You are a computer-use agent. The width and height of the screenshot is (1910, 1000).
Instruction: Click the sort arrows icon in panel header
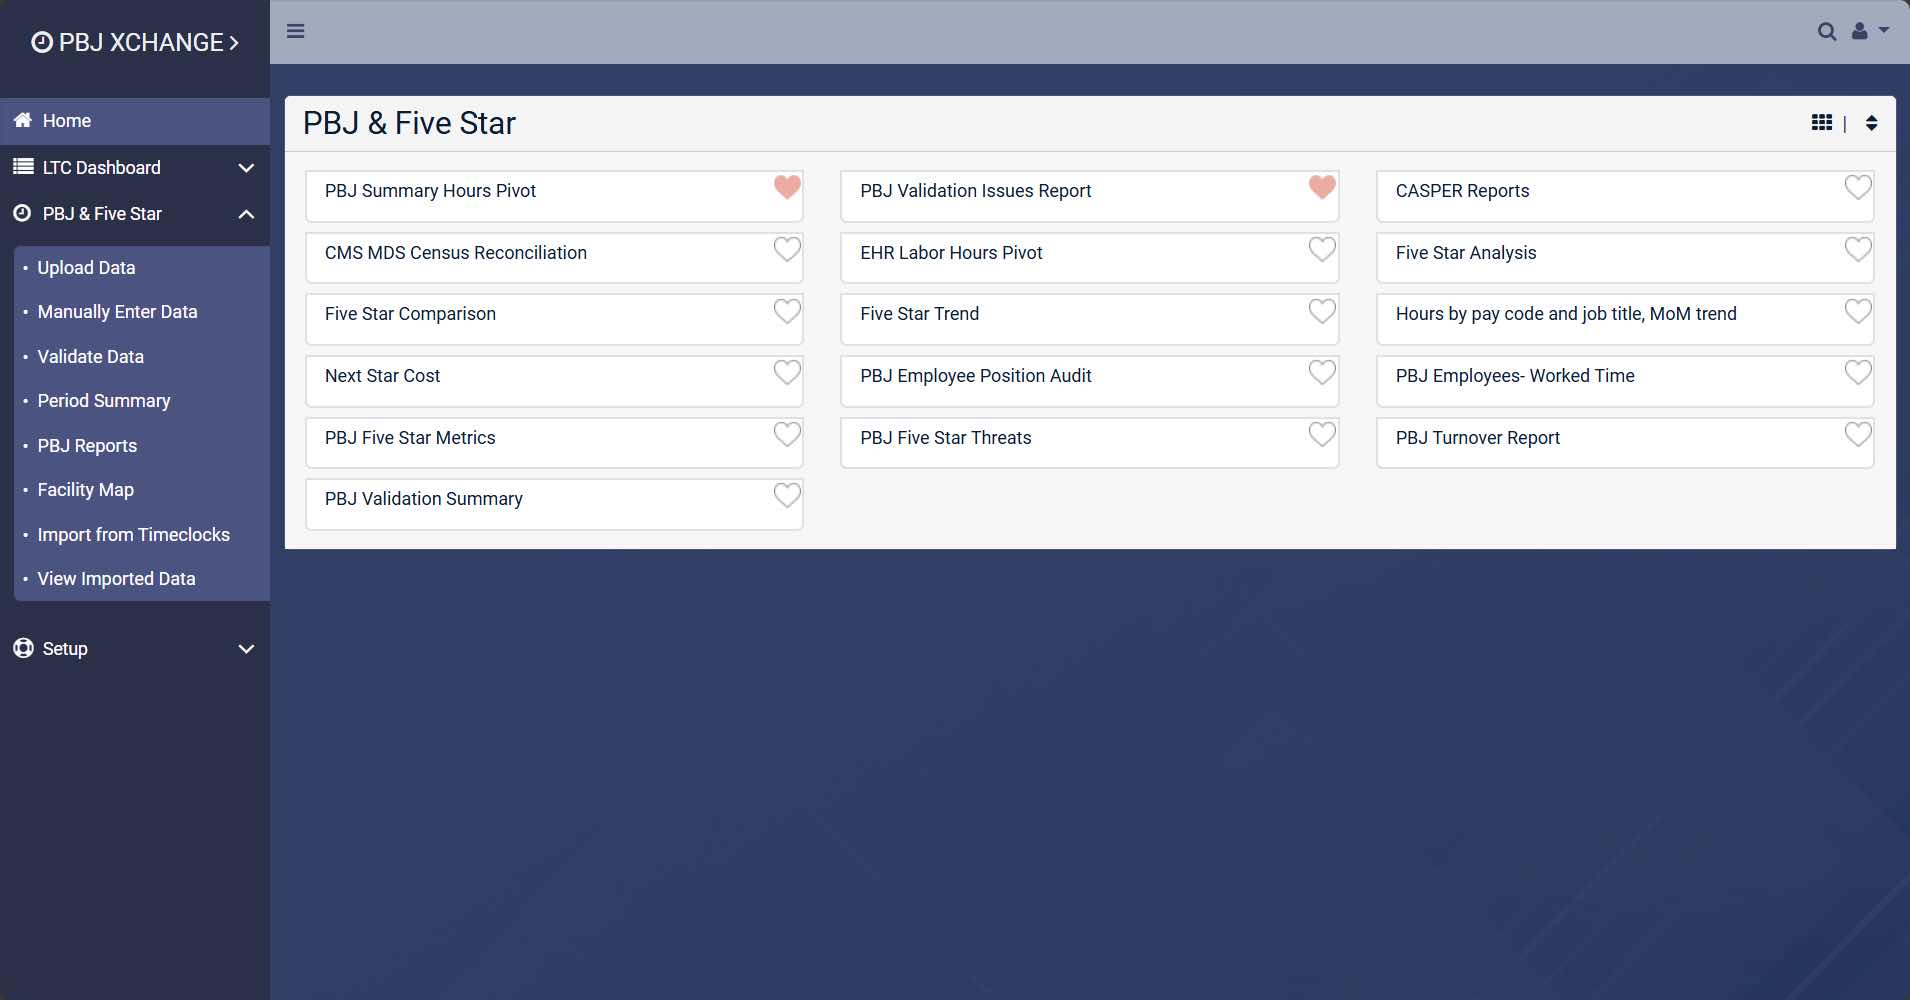[x=1871, y=123]
